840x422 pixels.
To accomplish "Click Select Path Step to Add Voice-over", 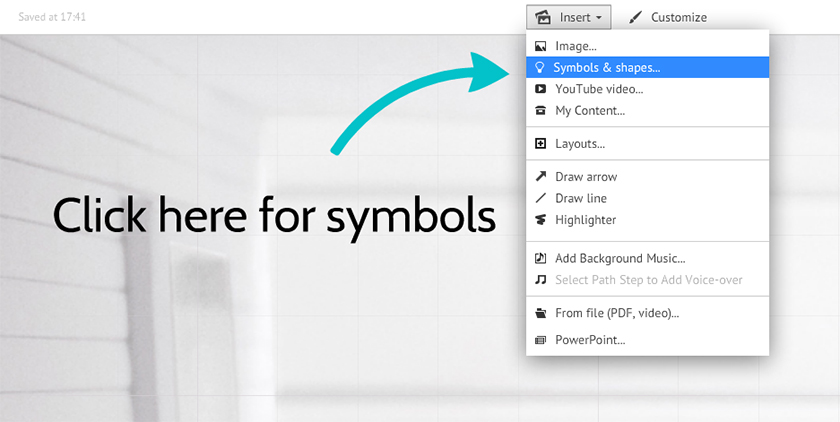I will 647,280.
